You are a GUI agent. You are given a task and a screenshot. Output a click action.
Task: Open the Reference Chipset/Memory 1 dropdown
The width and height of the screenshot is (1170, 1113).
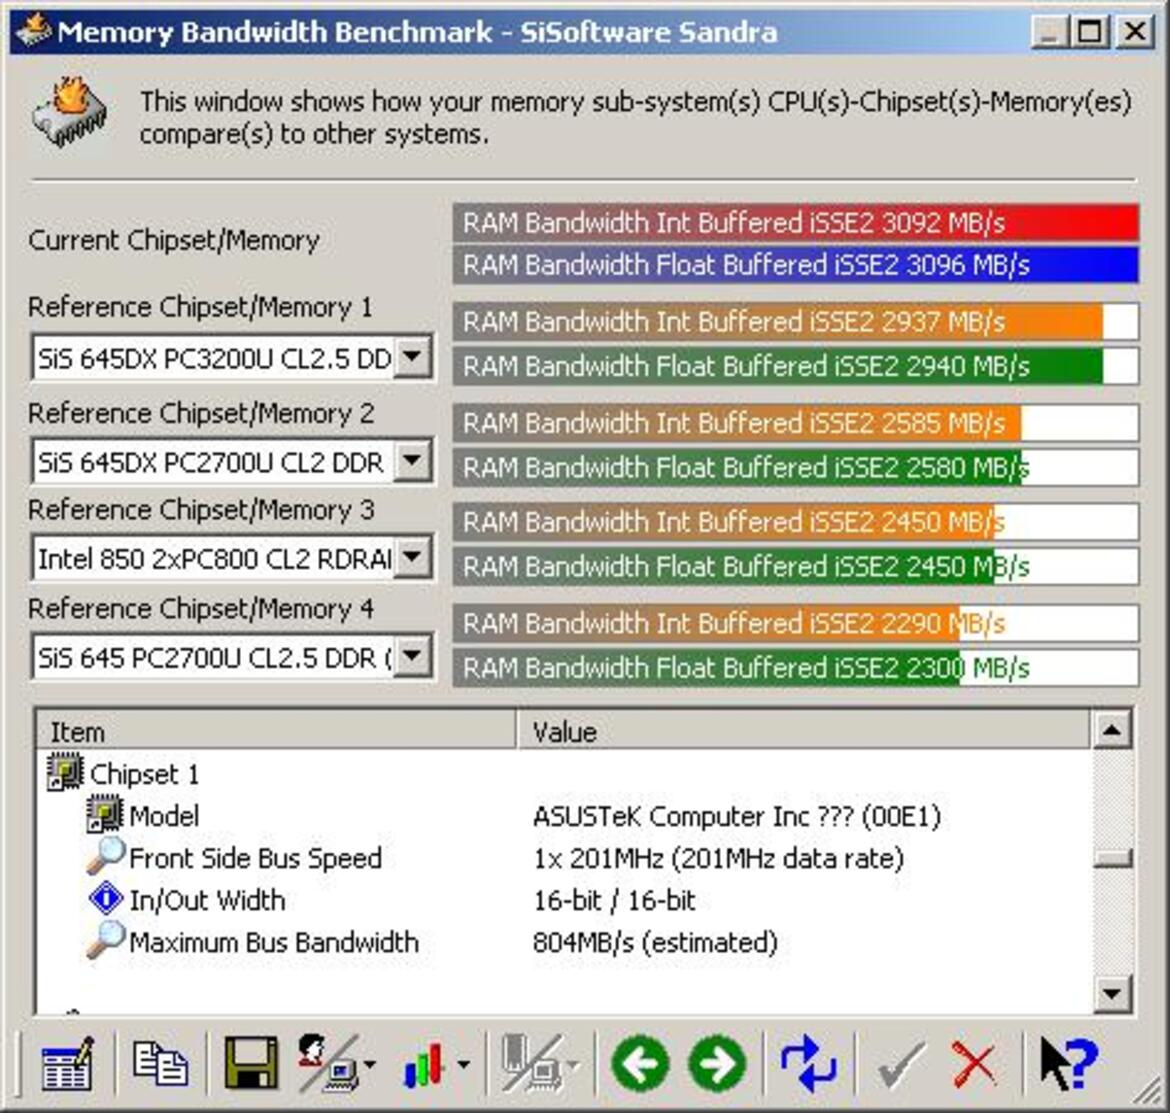(x=413, y=357)
